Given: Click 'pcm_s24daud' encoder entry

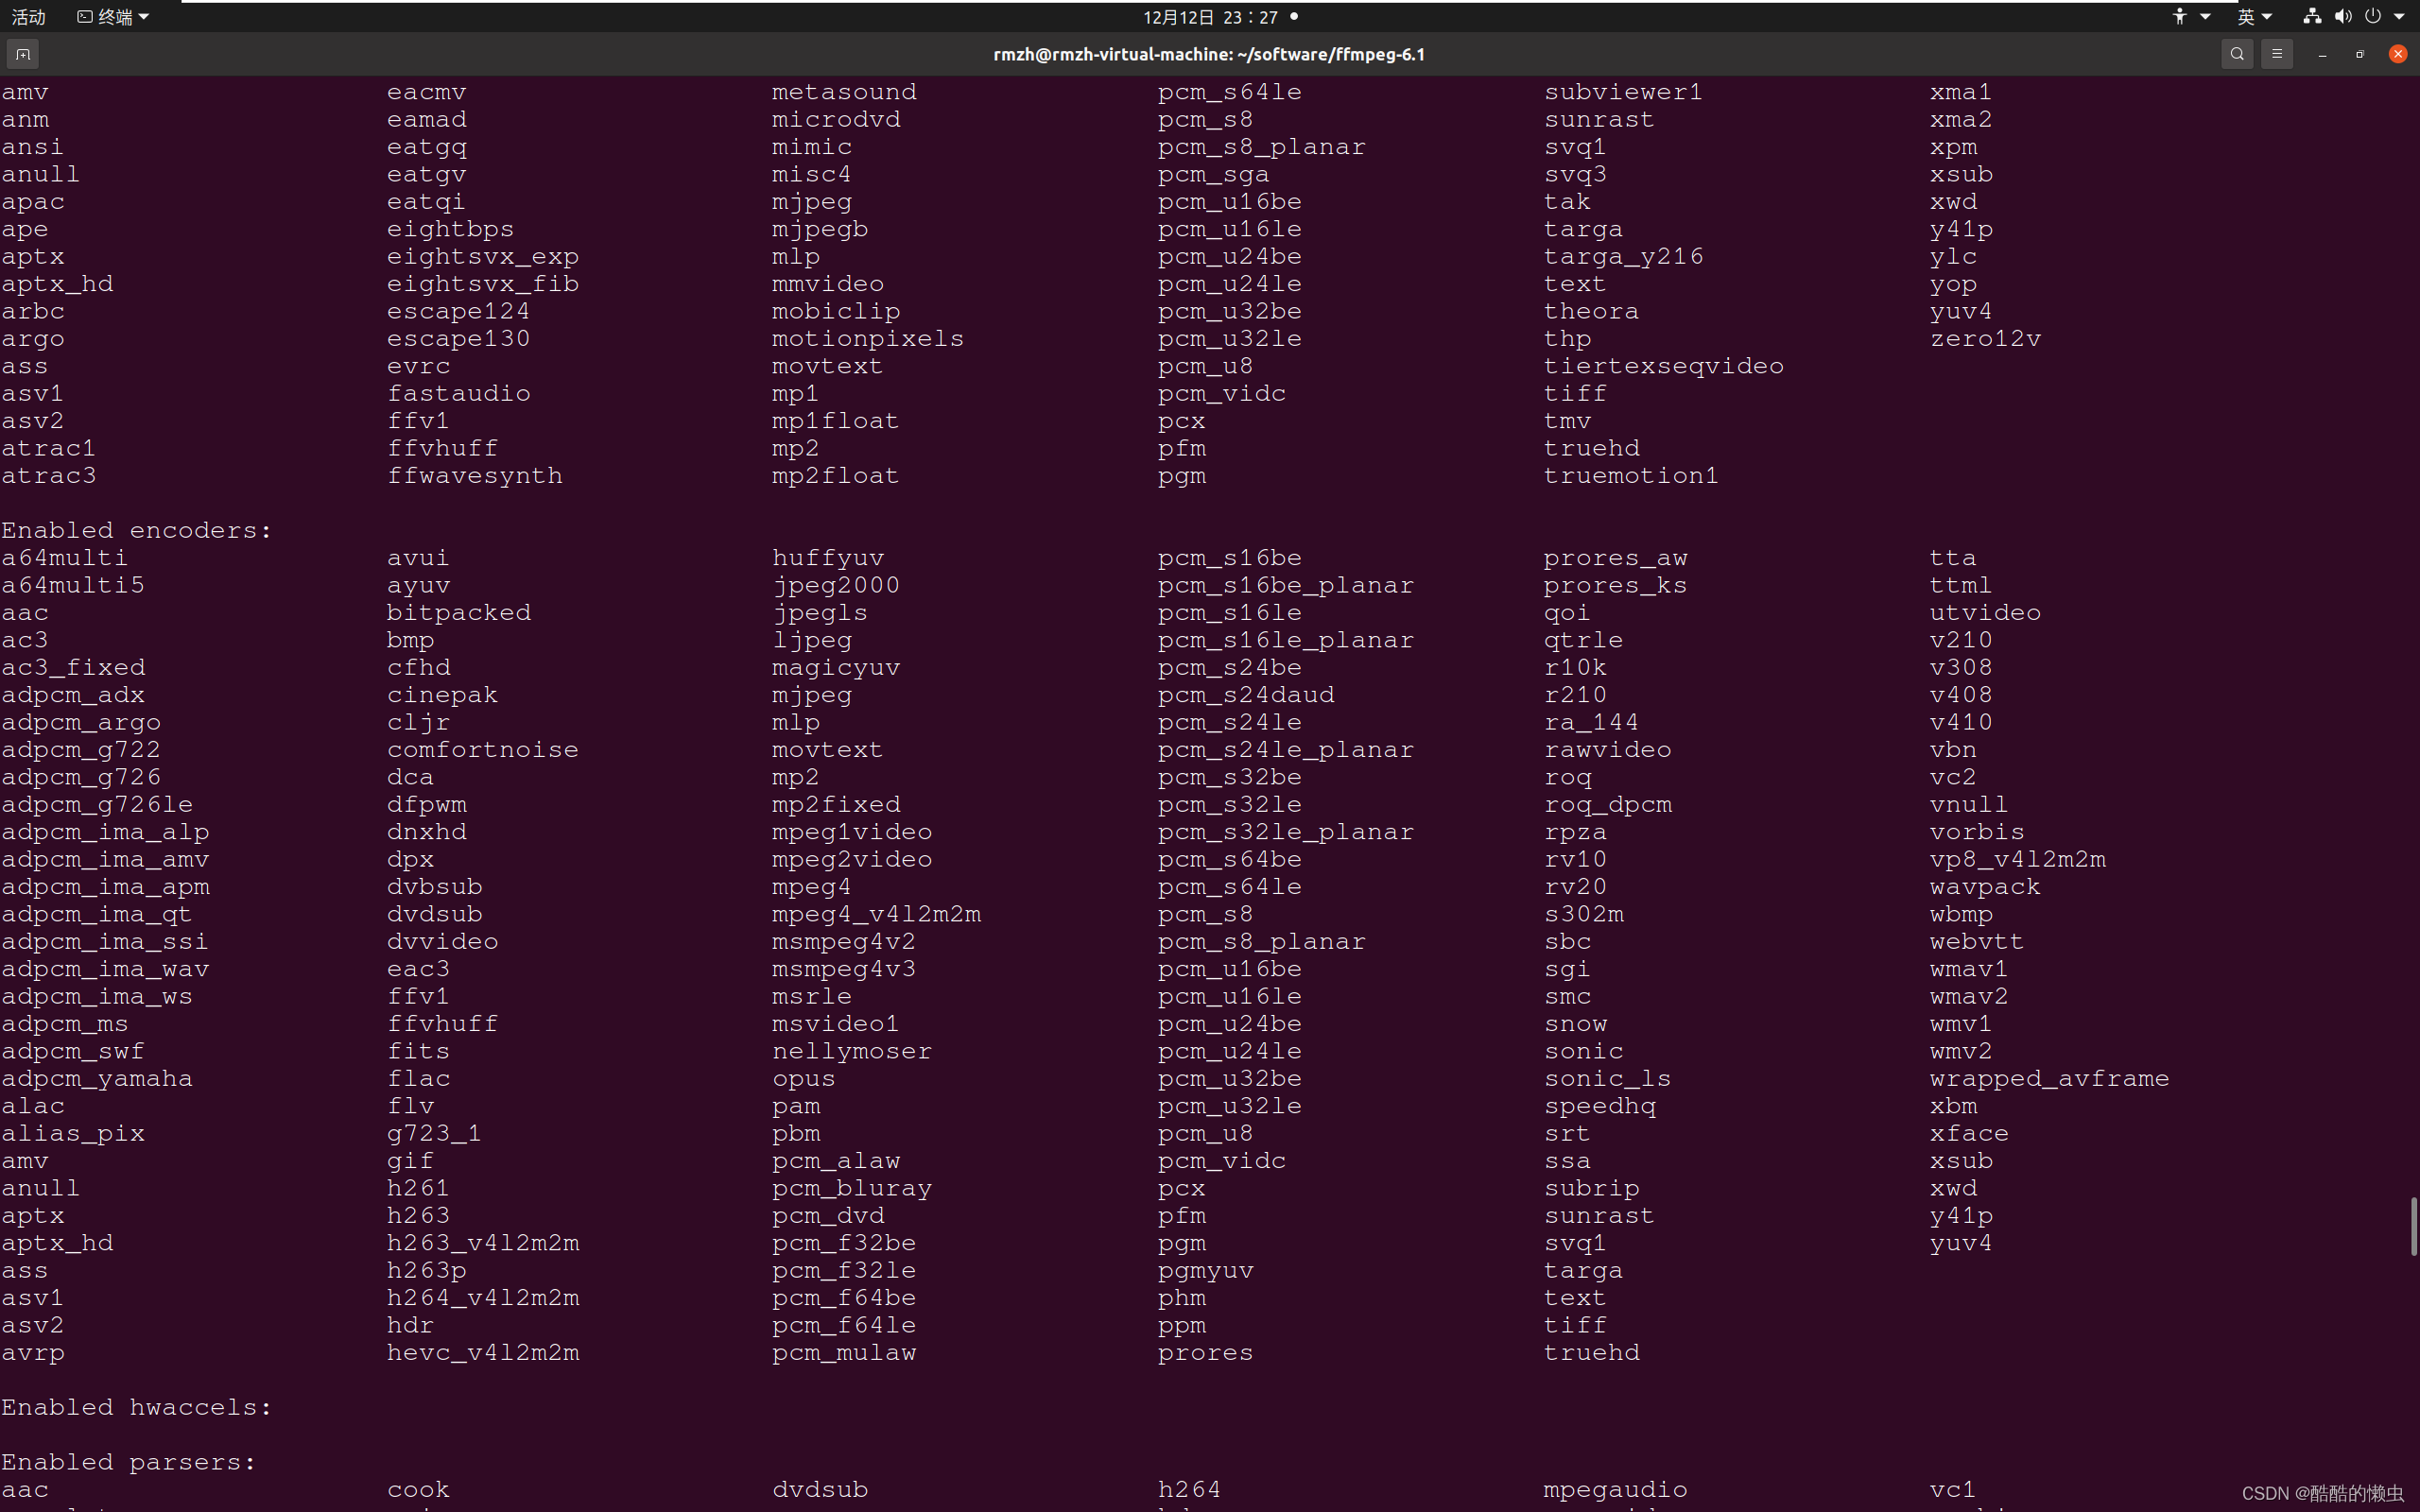Looking at the screenshot, I should [x=1246, y=695].
